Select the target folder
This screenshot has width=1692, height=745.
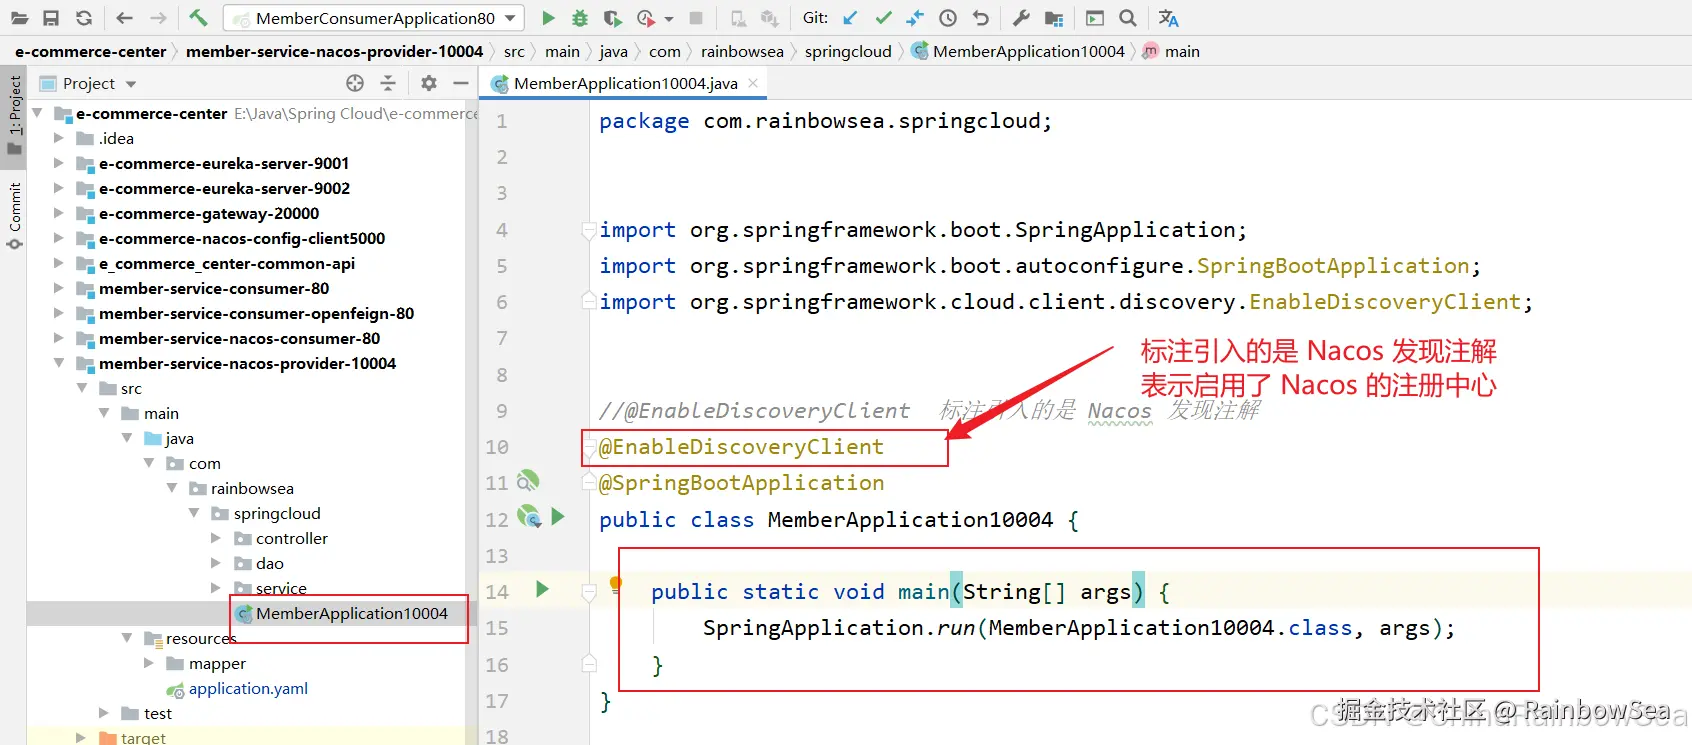point(143,738)
